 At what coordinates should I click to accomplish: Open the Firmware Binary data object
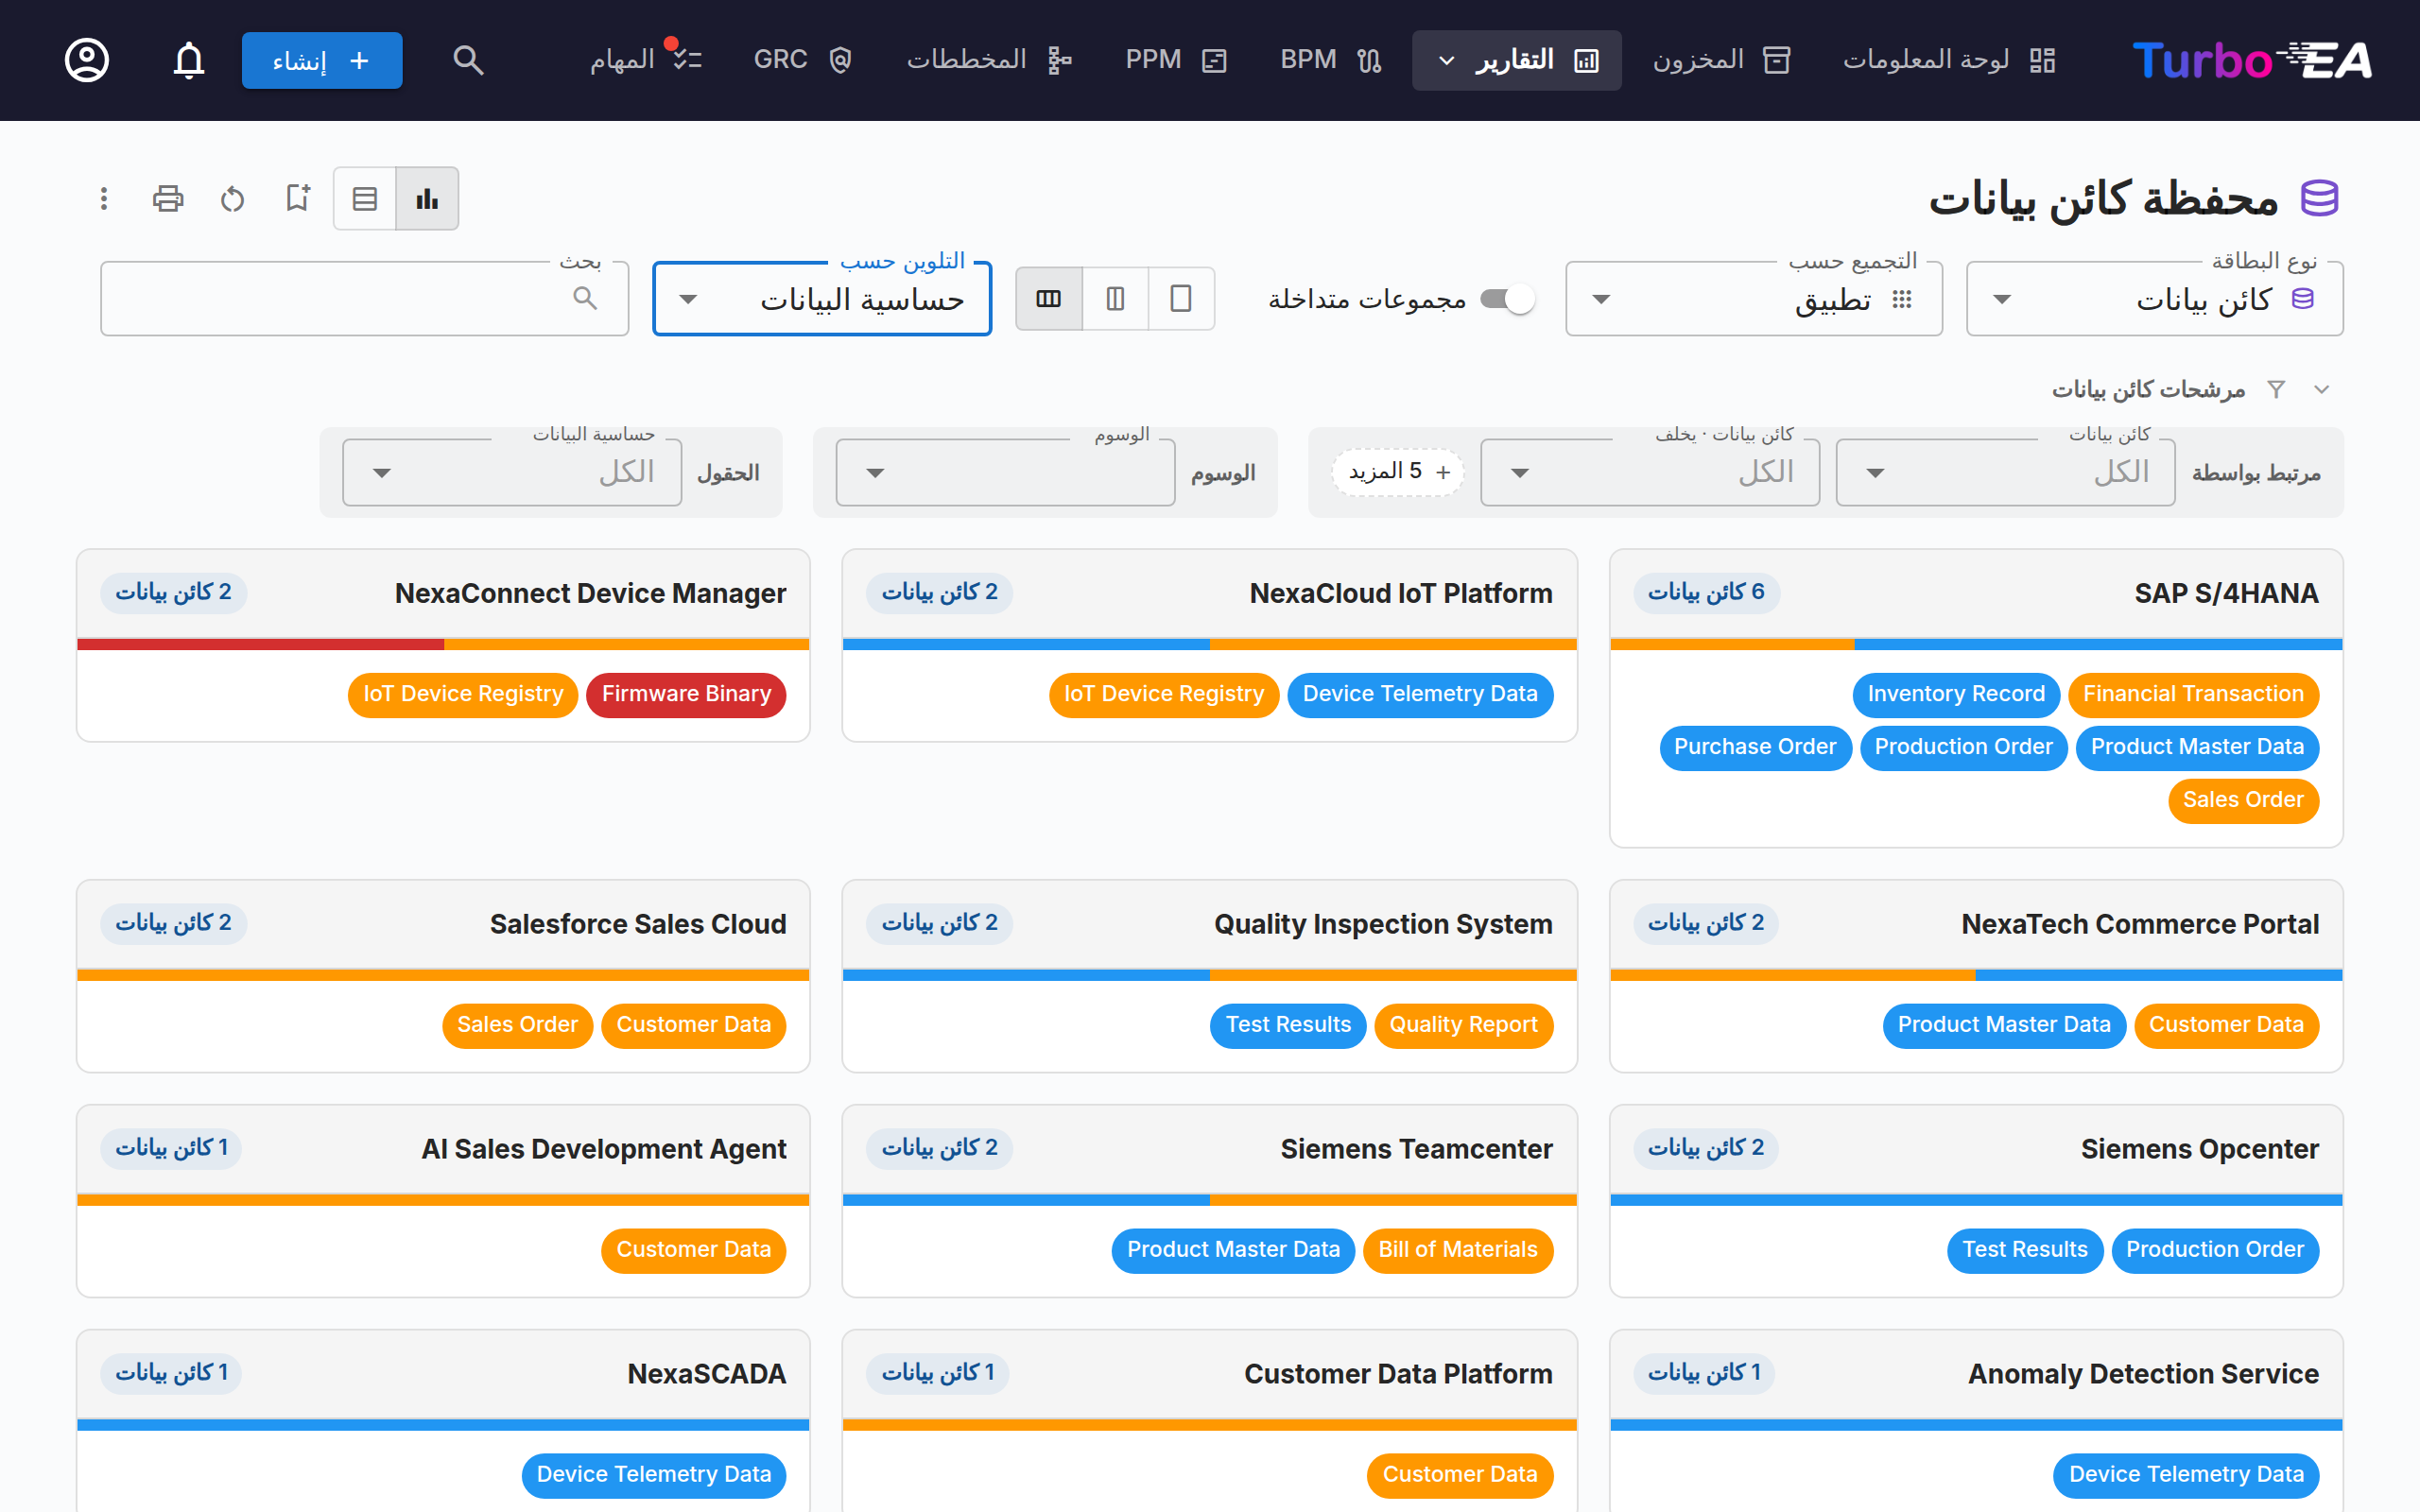pyautogui.click(x=686, y=694)
